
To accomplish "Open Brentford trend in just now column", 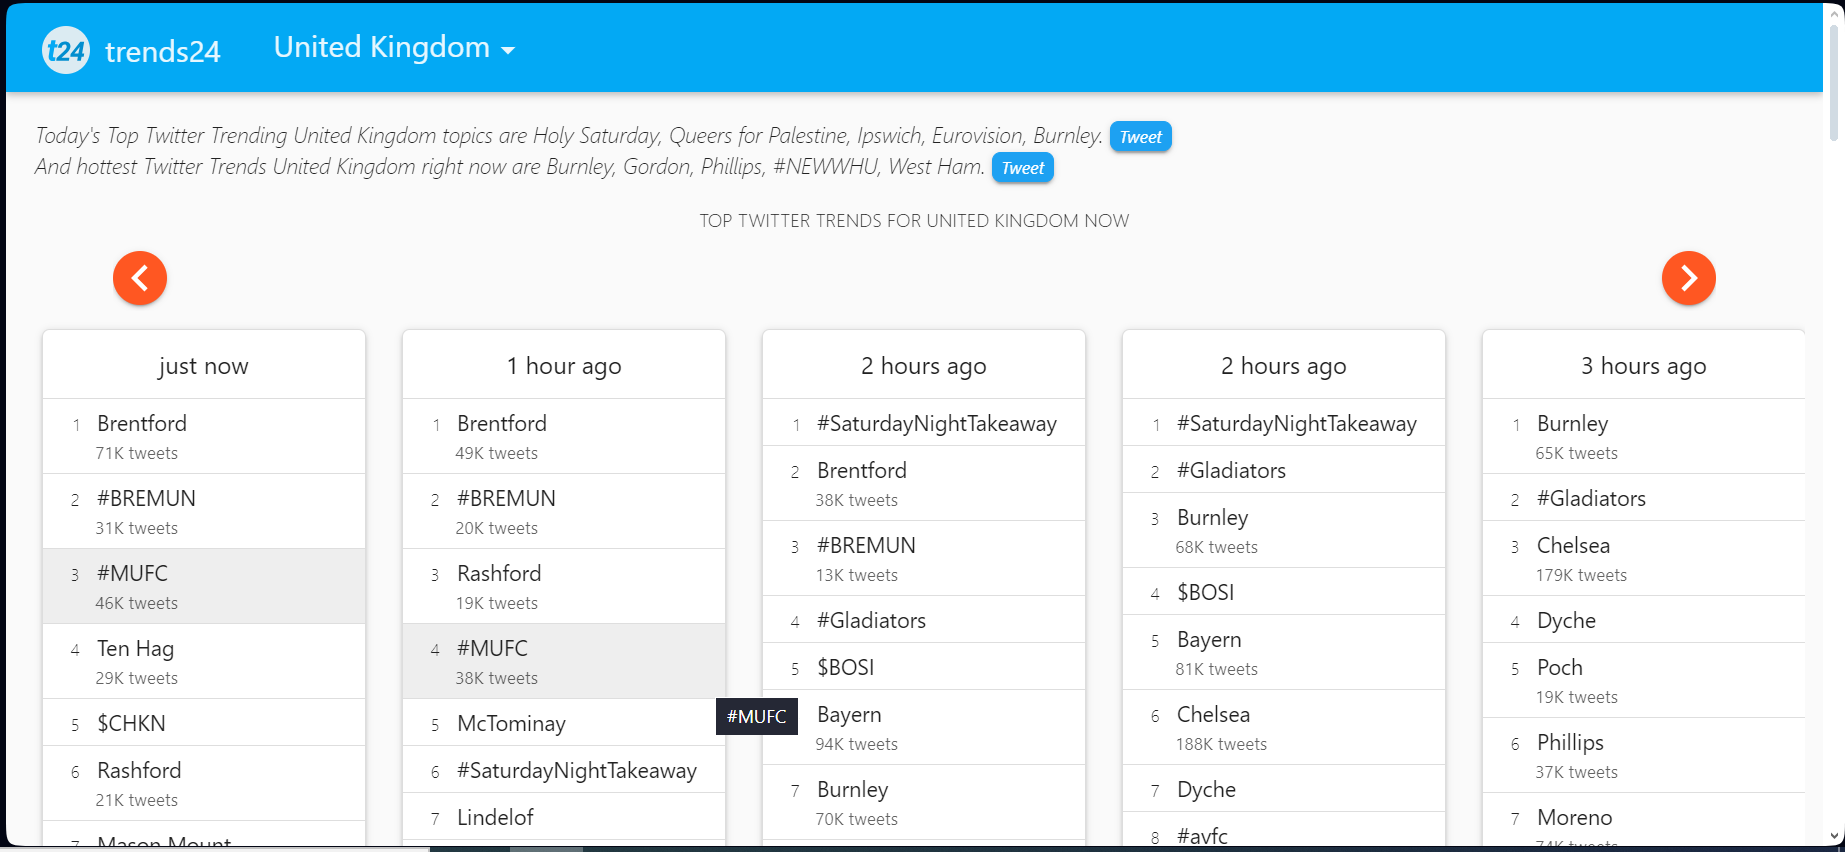I will point(142,424).
